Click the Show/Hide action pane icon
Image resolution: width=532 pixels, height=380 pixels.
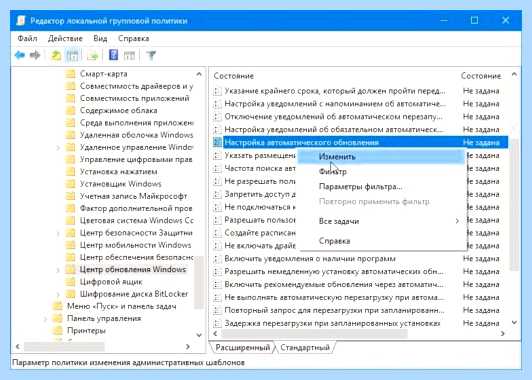pyautogui.click(x=129, y=55)
